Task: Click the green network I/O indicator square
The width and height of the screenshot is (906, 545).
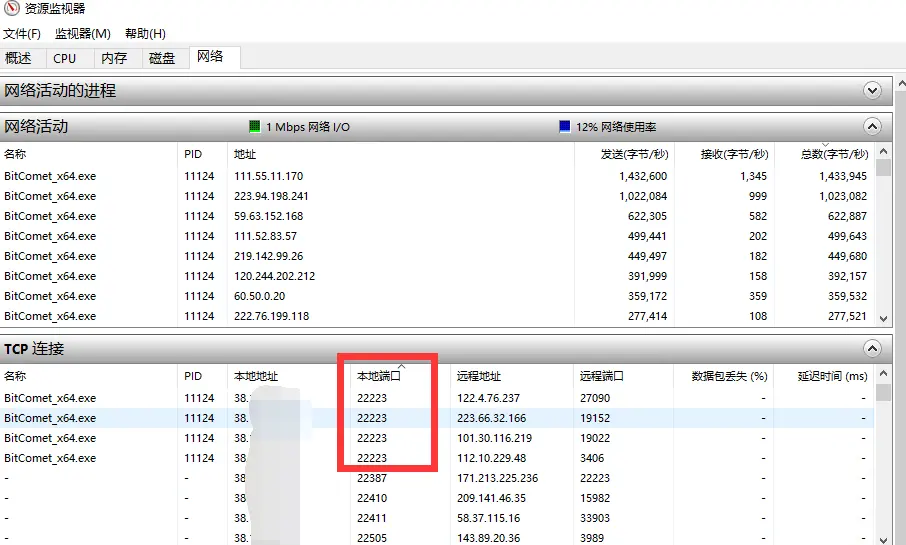Action: pos(254,127)
